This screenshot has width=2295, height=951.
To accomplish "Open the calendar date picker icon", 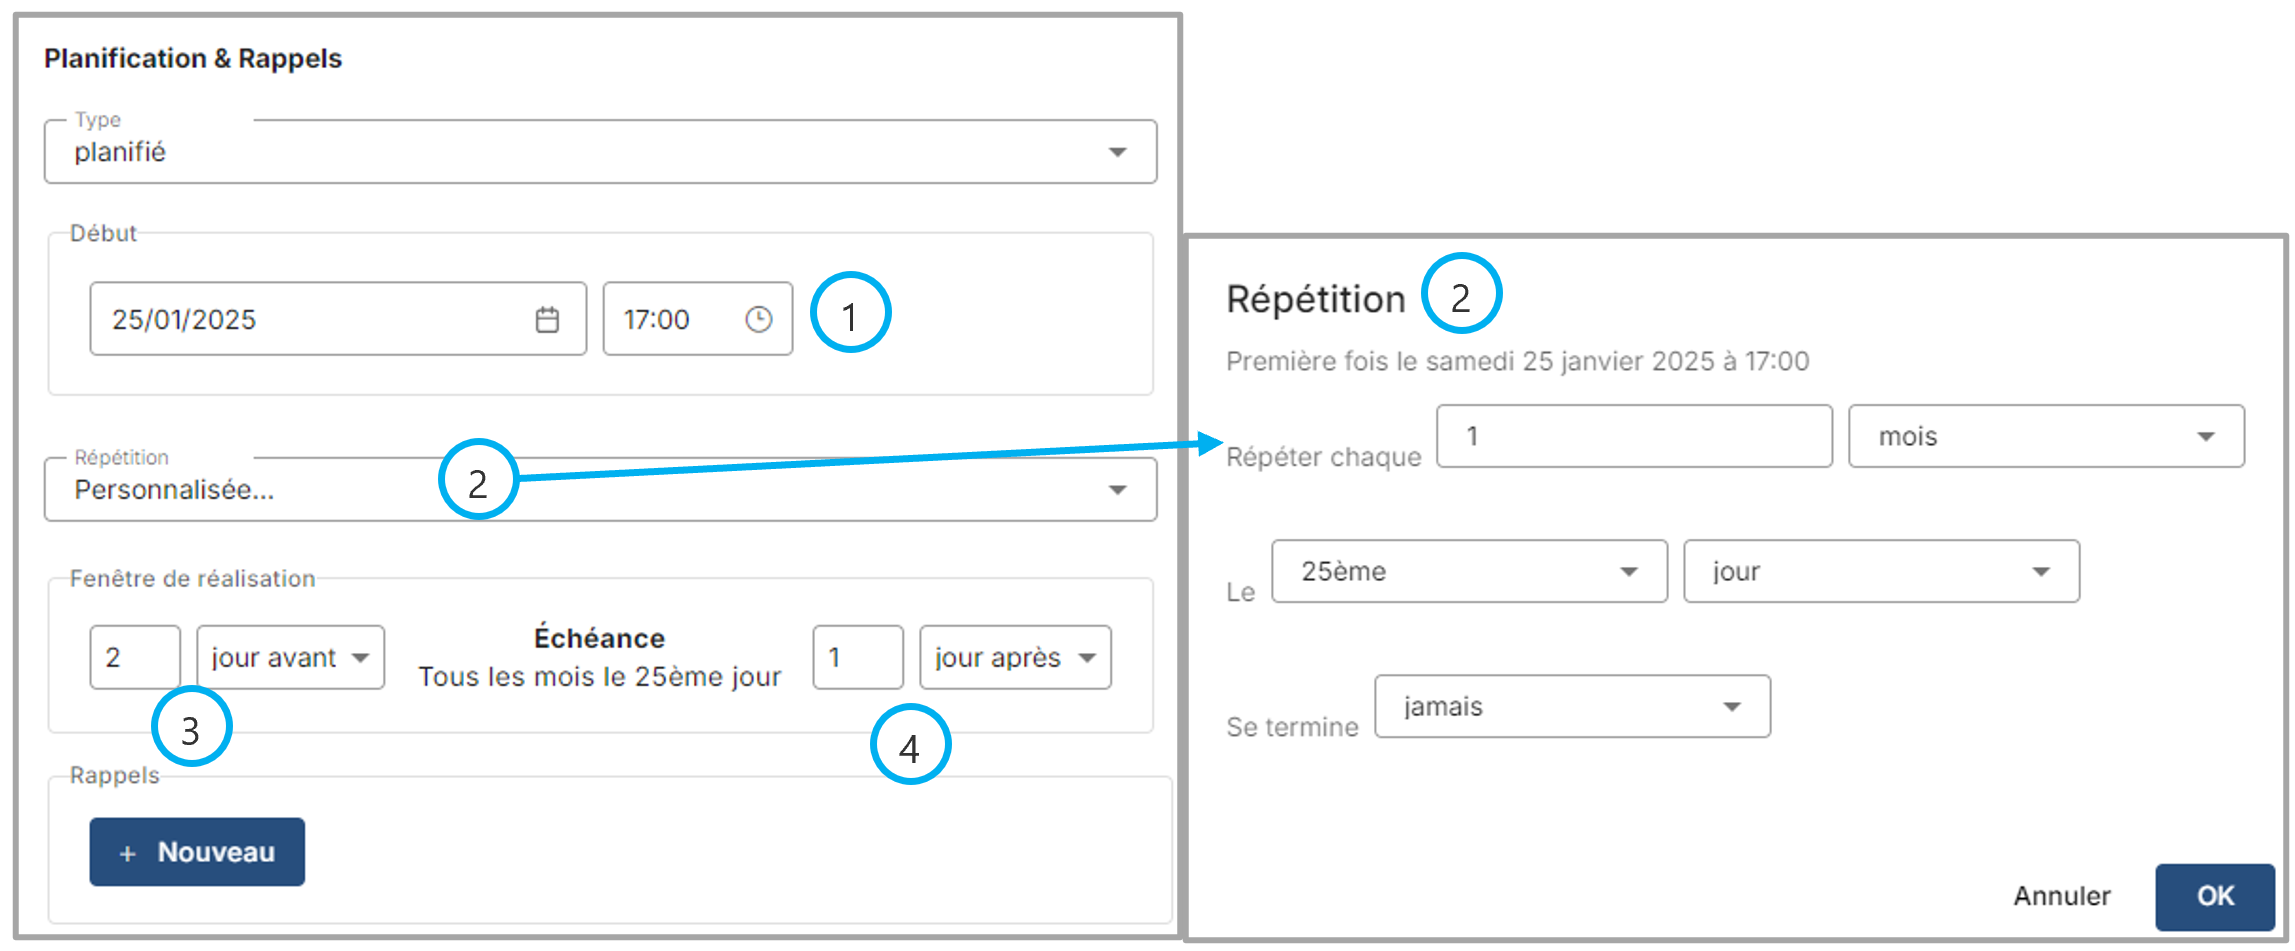I will coord(547,320).
